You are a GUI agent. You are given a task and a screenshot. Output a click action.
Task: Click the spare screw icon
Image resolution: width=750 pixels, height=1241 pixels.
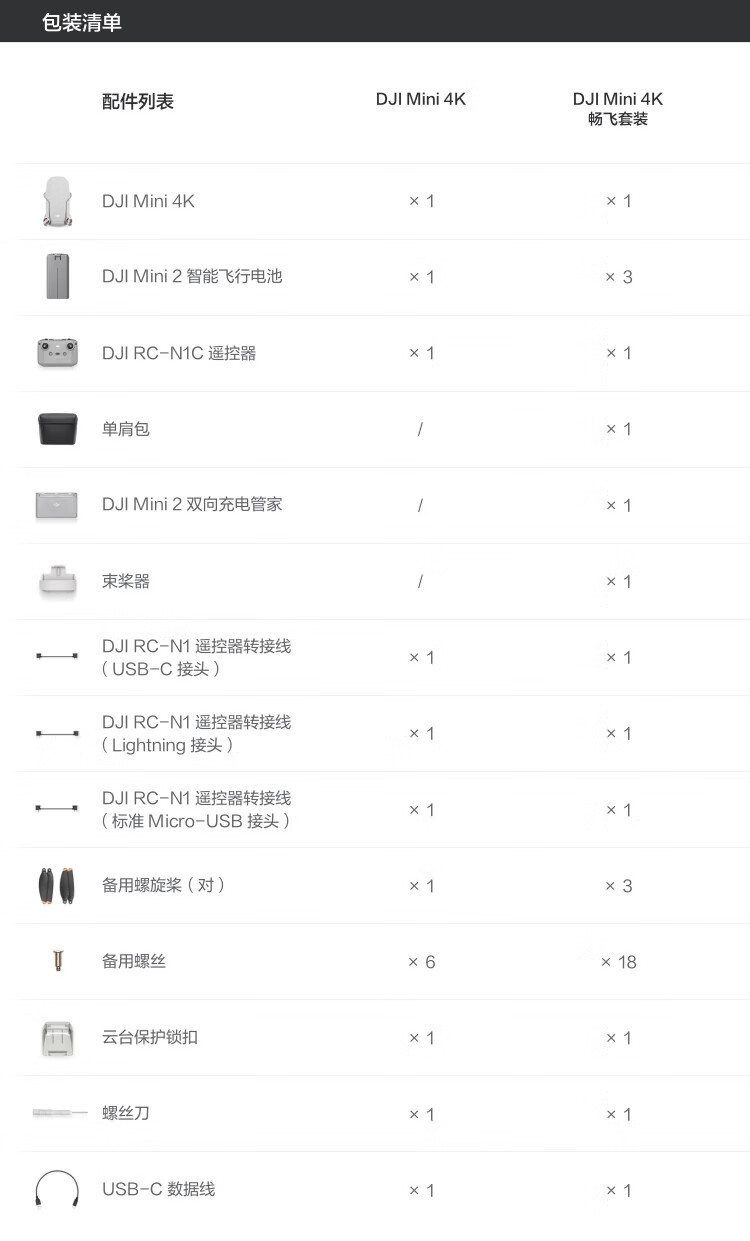pos(57,962)
